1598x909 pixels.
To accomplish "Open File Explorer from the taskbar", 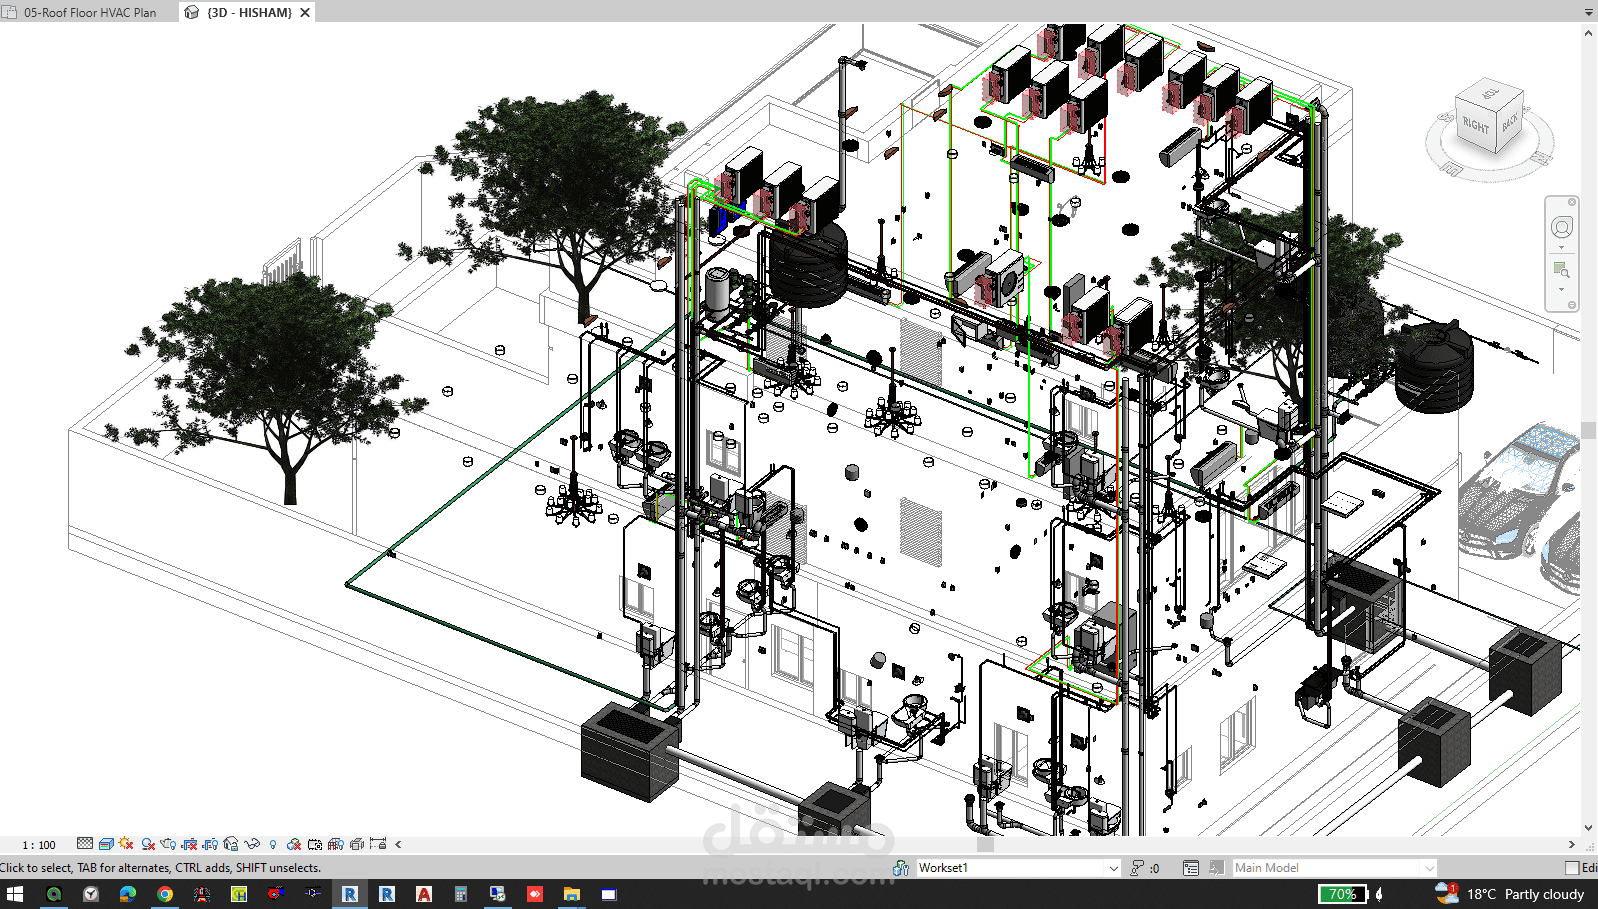I will pyautogui.click(x=572, y=894).
